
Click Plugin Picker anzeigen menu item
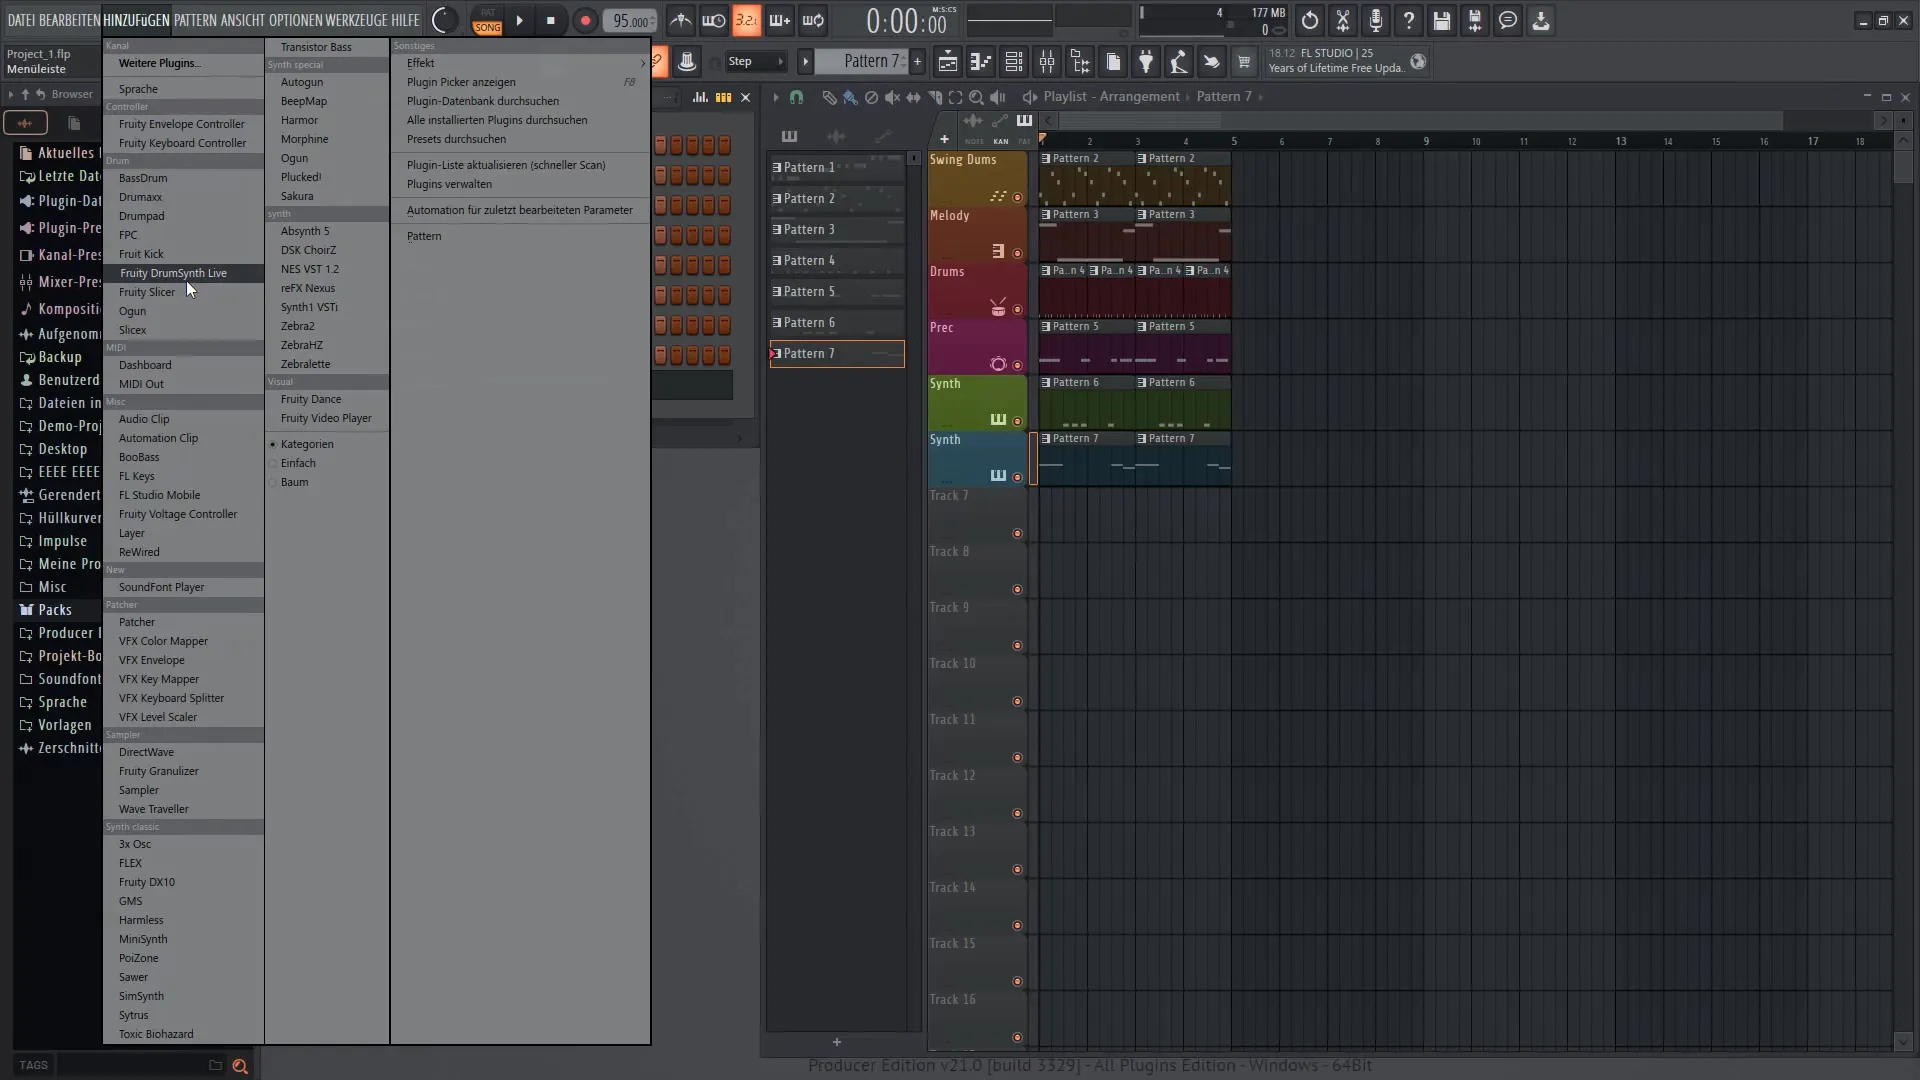pyautogui.click(x=460, y=82)
